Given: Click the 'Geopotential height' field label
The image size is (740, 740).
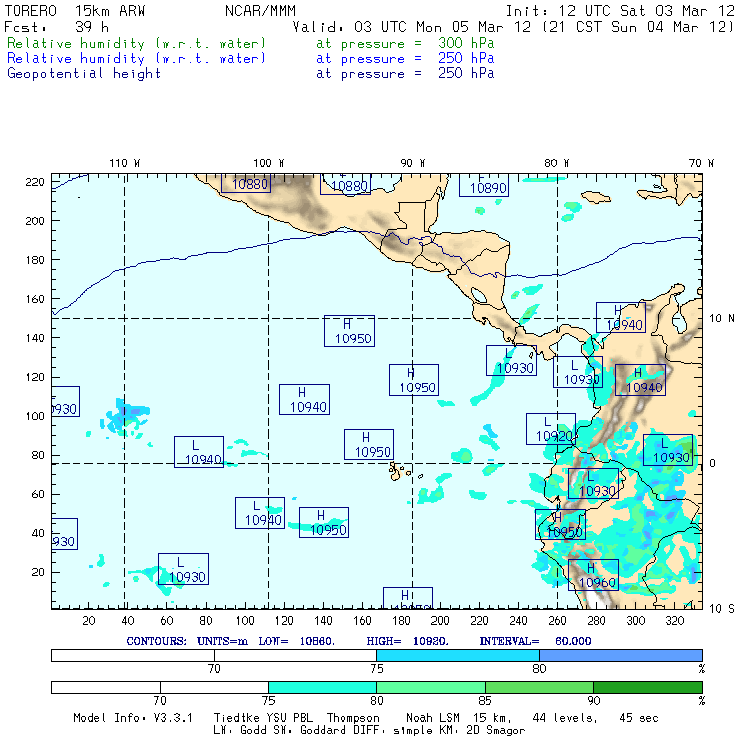Looking at the screenshot, I should [x=84, y=74].
